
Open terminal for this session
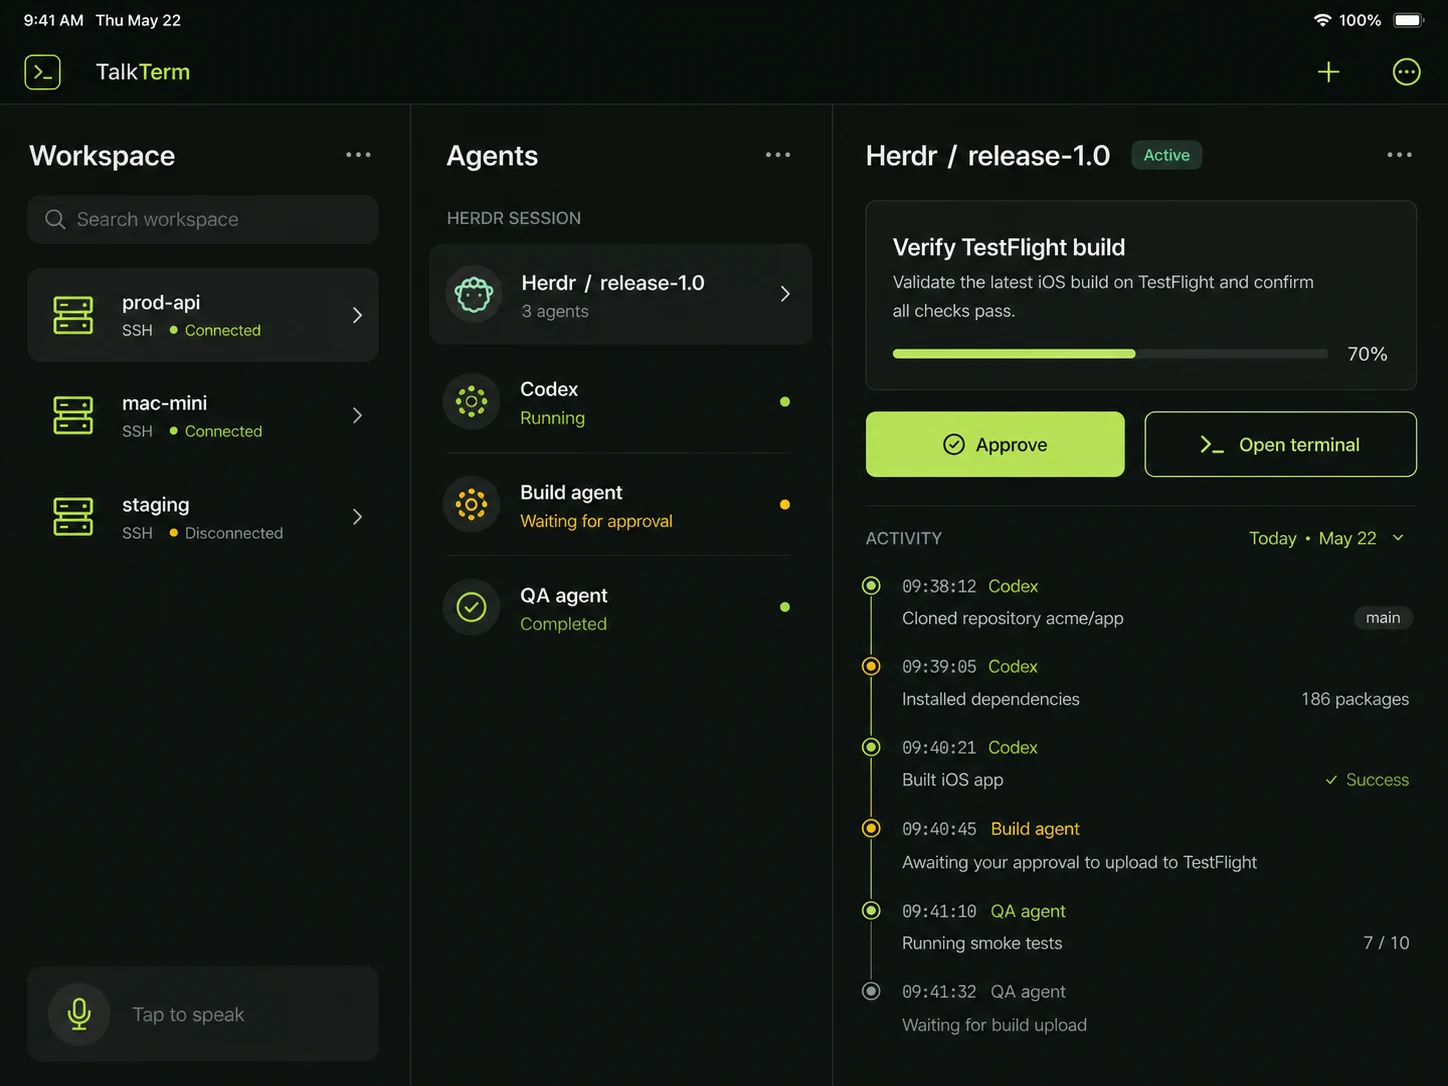click(1280, 444)
